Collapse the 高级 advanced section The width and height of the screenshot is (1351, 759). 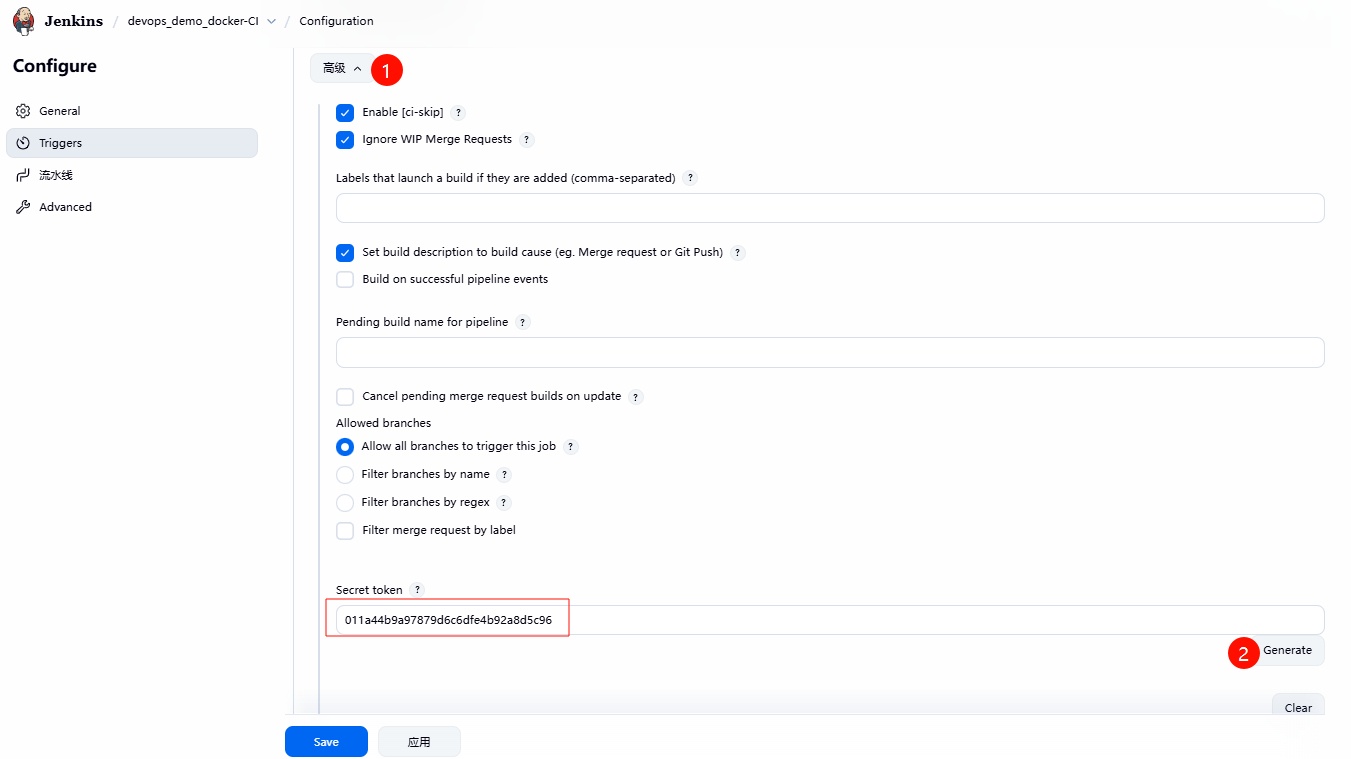tap(342, 68)
